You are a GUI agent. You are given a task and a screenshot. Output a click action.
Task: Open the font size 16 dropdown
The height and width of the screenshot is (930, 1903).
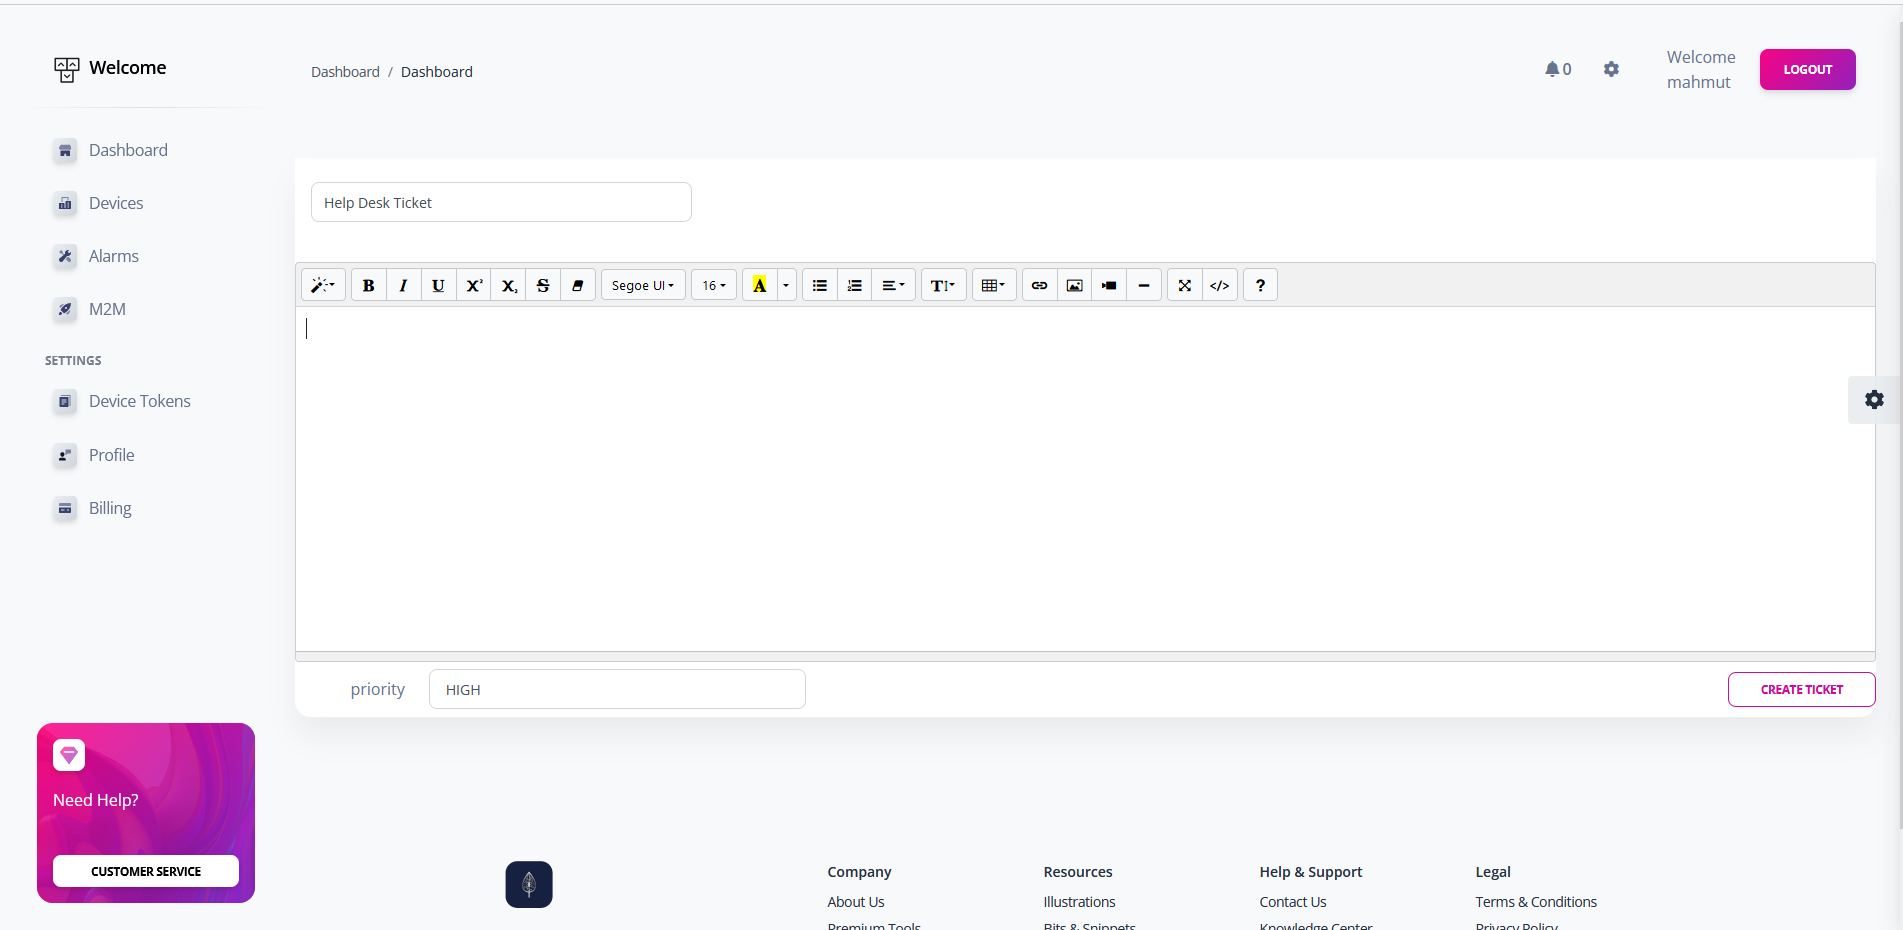point(713,285)
